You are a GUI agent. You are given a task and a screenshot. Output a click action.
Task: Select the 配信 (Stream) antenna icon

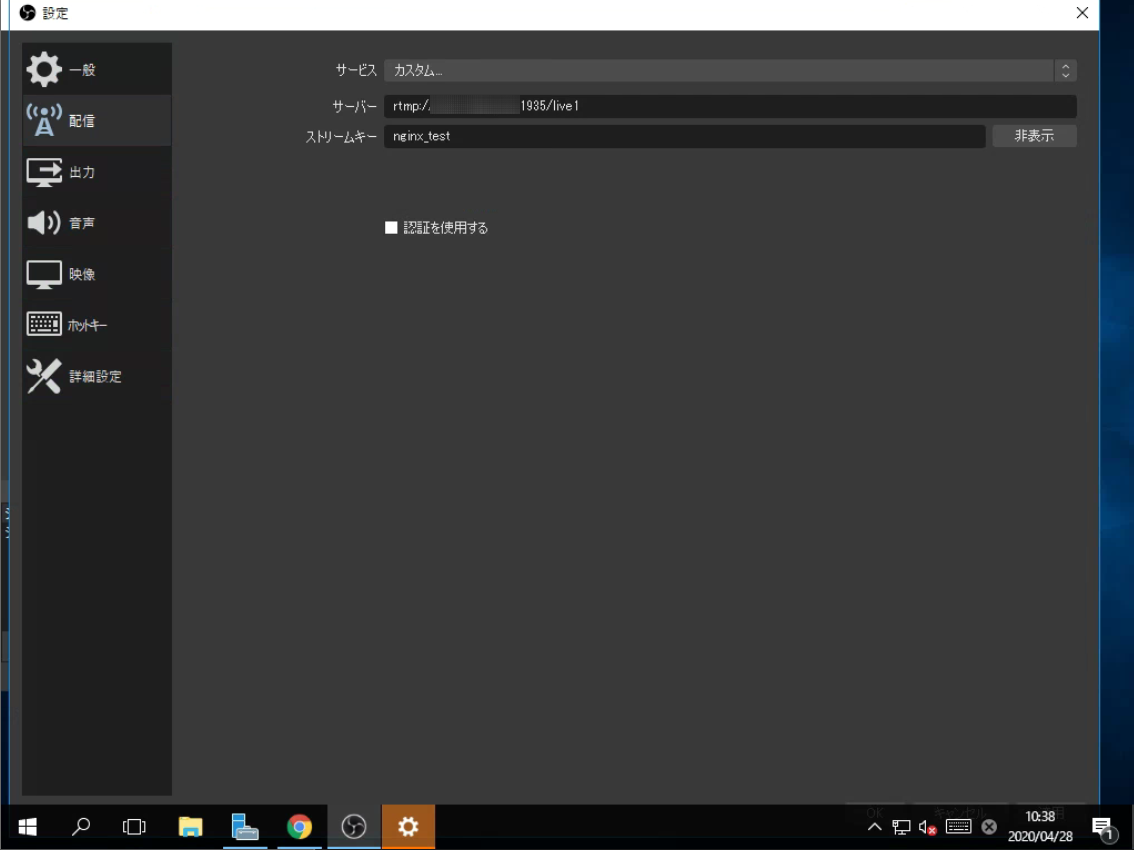tap(44, 120)
